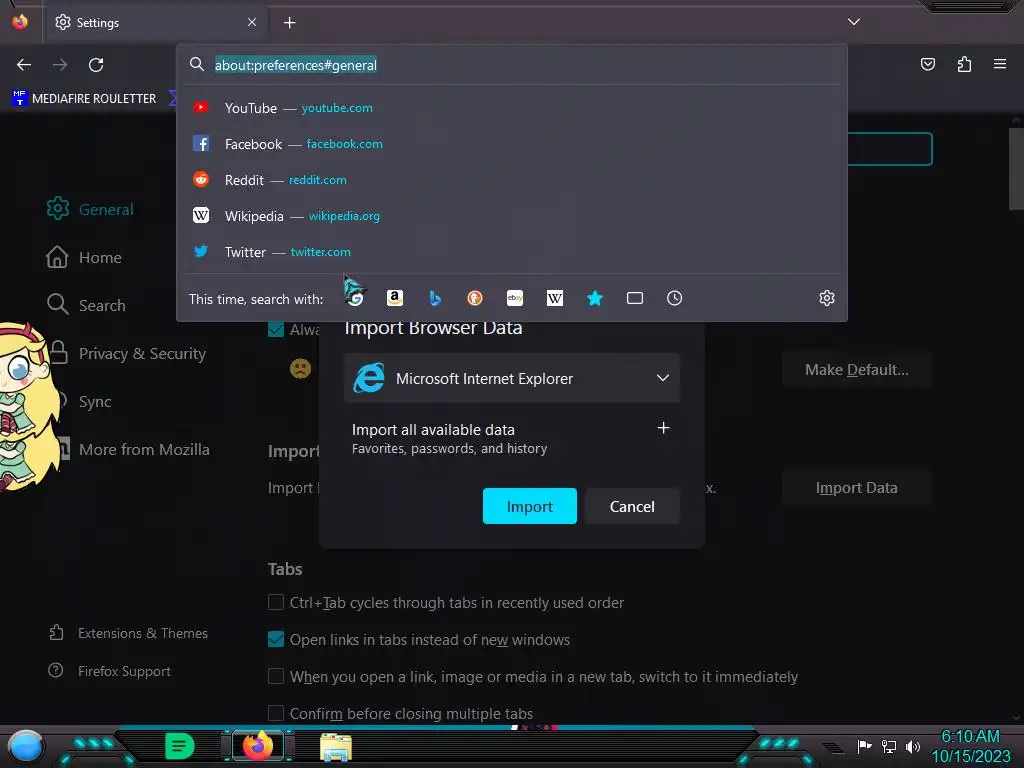Open a new tab with plus button
The width and height of the screenshot is (1024, 768).
tap(289, 23)
